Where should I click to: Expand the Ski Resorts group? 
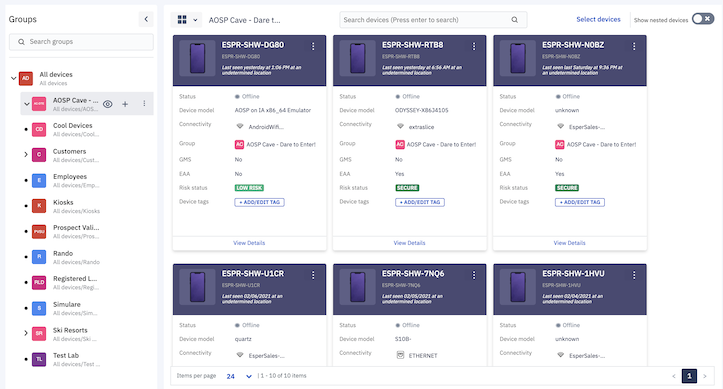tap(26, 333)
